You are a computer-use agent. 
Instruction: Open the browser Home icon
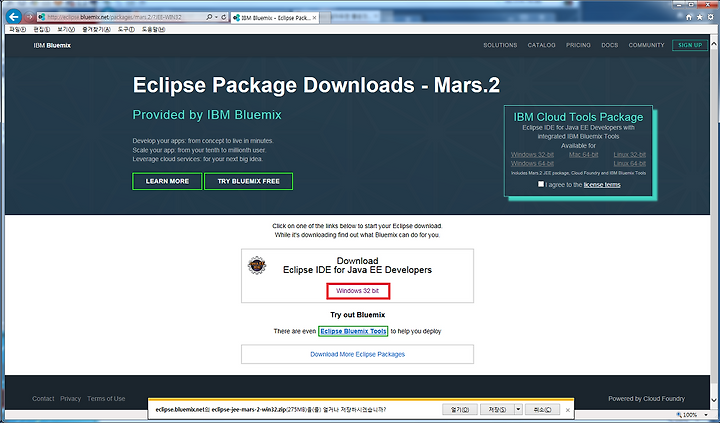(x=689, y=17)
